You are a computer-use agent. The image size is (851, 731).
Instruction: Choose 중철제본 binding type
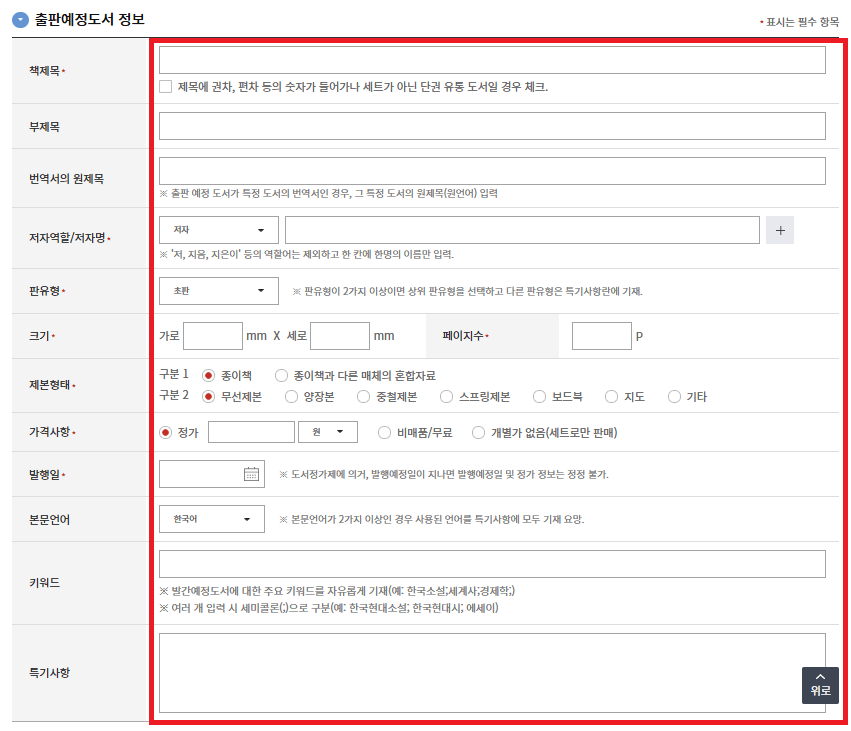pyautogui.click(x=364, y=397)
